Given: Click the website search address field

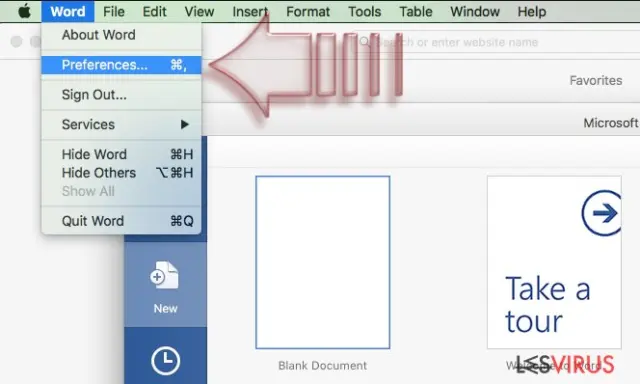Looking at the screenshot, I should tap(496, 42).
